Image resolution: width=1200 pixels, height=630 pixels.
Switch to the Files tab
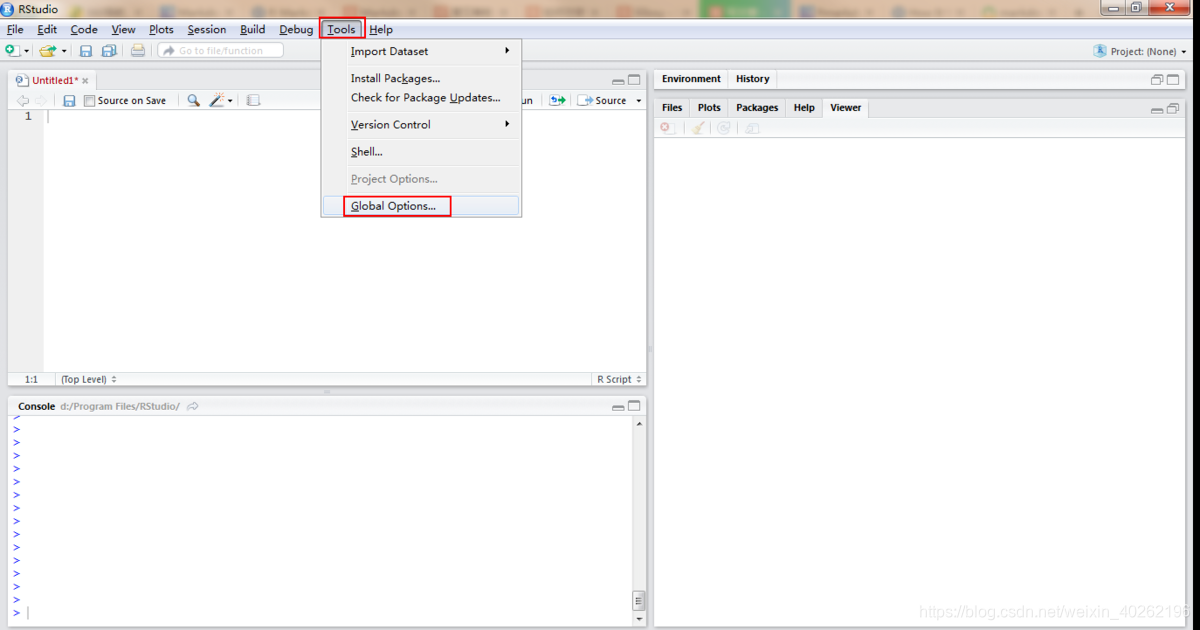point(672,108)
